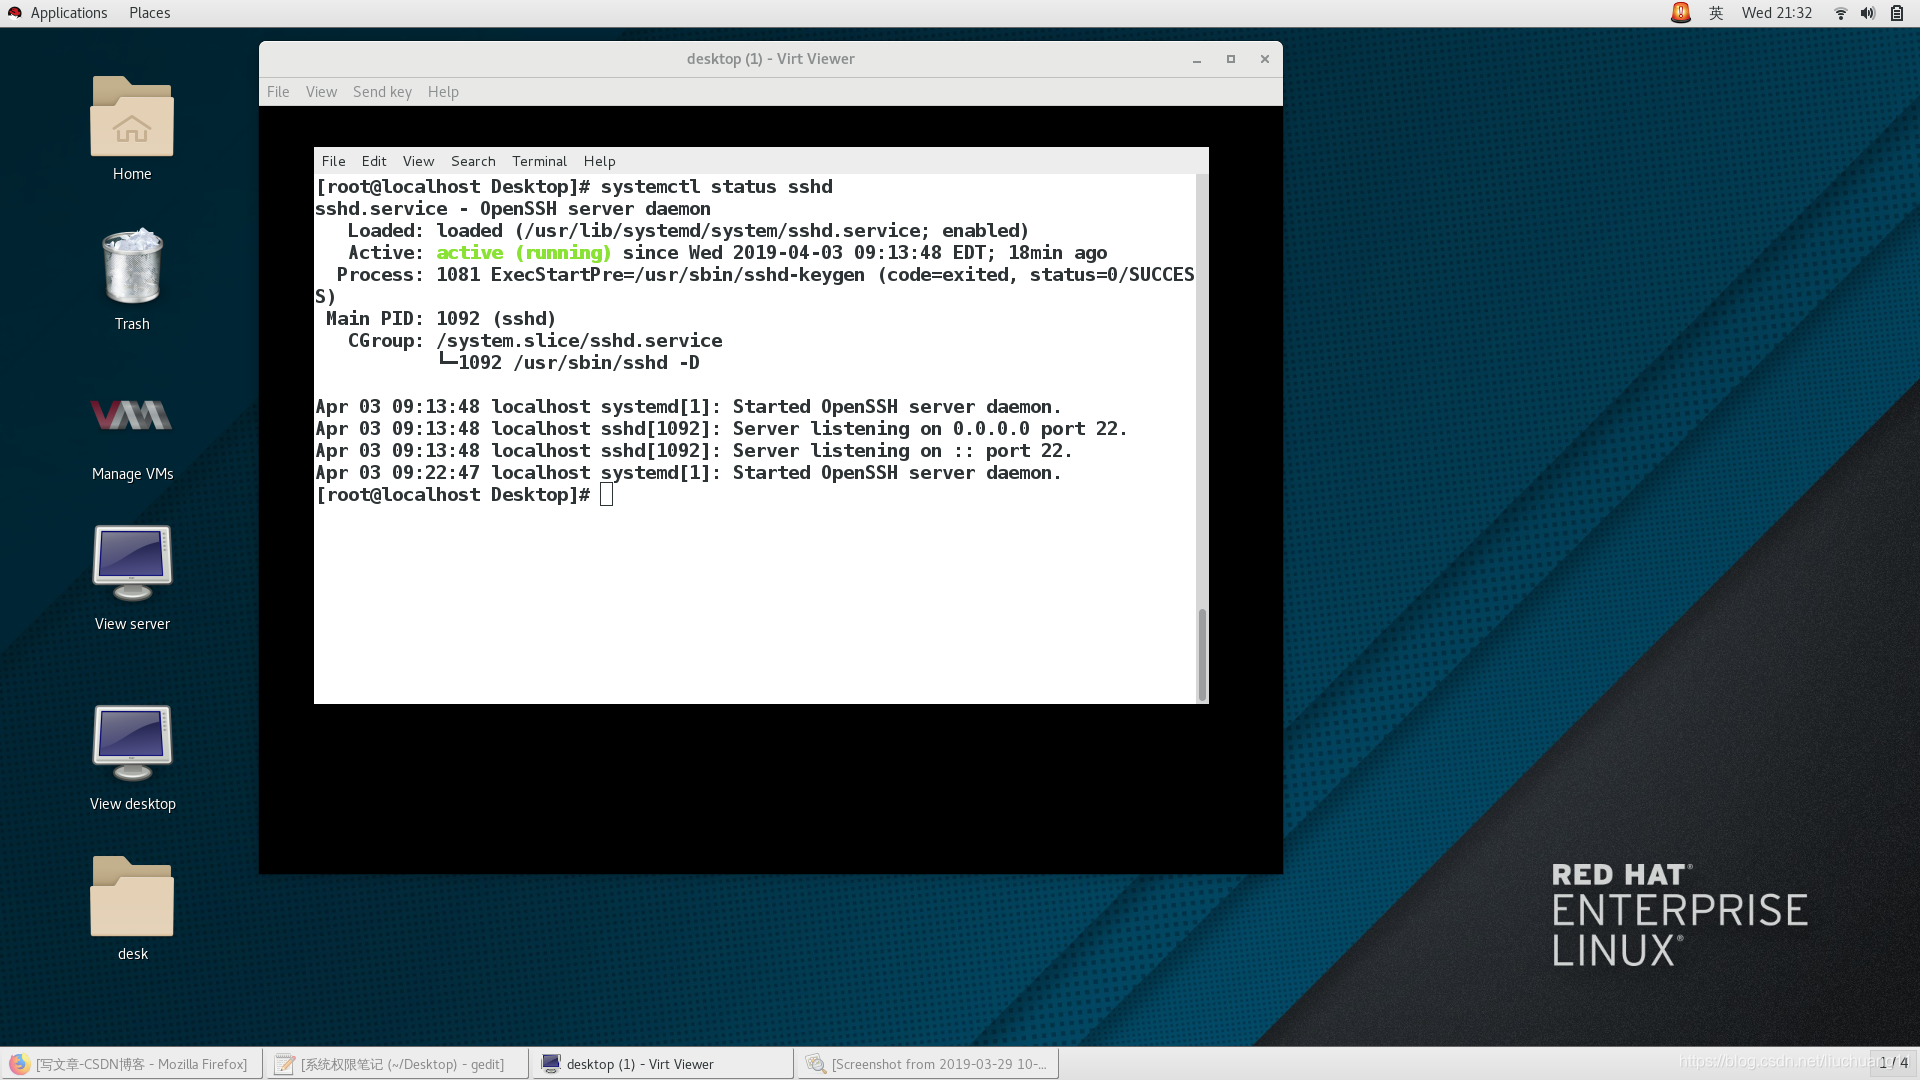Click the green 'active (running)' status text

pyautogui.click(x=523, y=253)
